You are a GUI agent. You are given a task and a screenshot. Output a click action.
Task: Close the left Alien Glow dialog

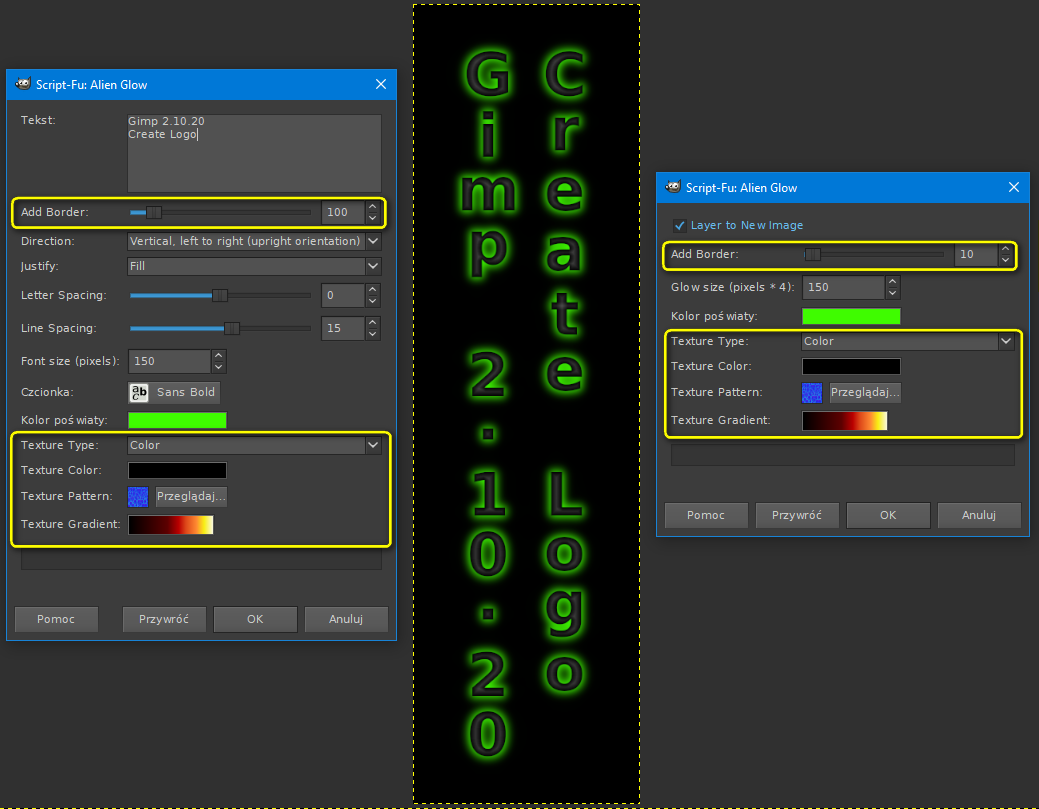[x=381, y=84]
